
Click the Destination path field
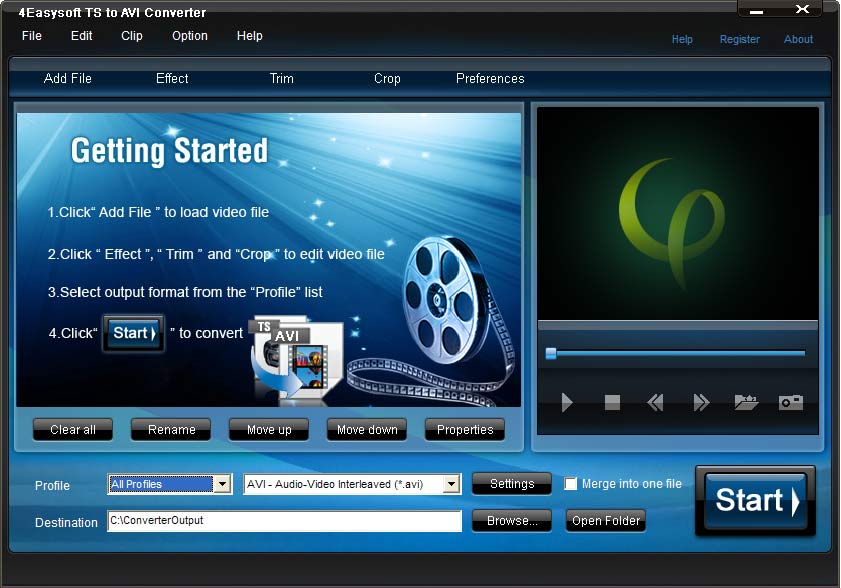[x=283, y=521]
